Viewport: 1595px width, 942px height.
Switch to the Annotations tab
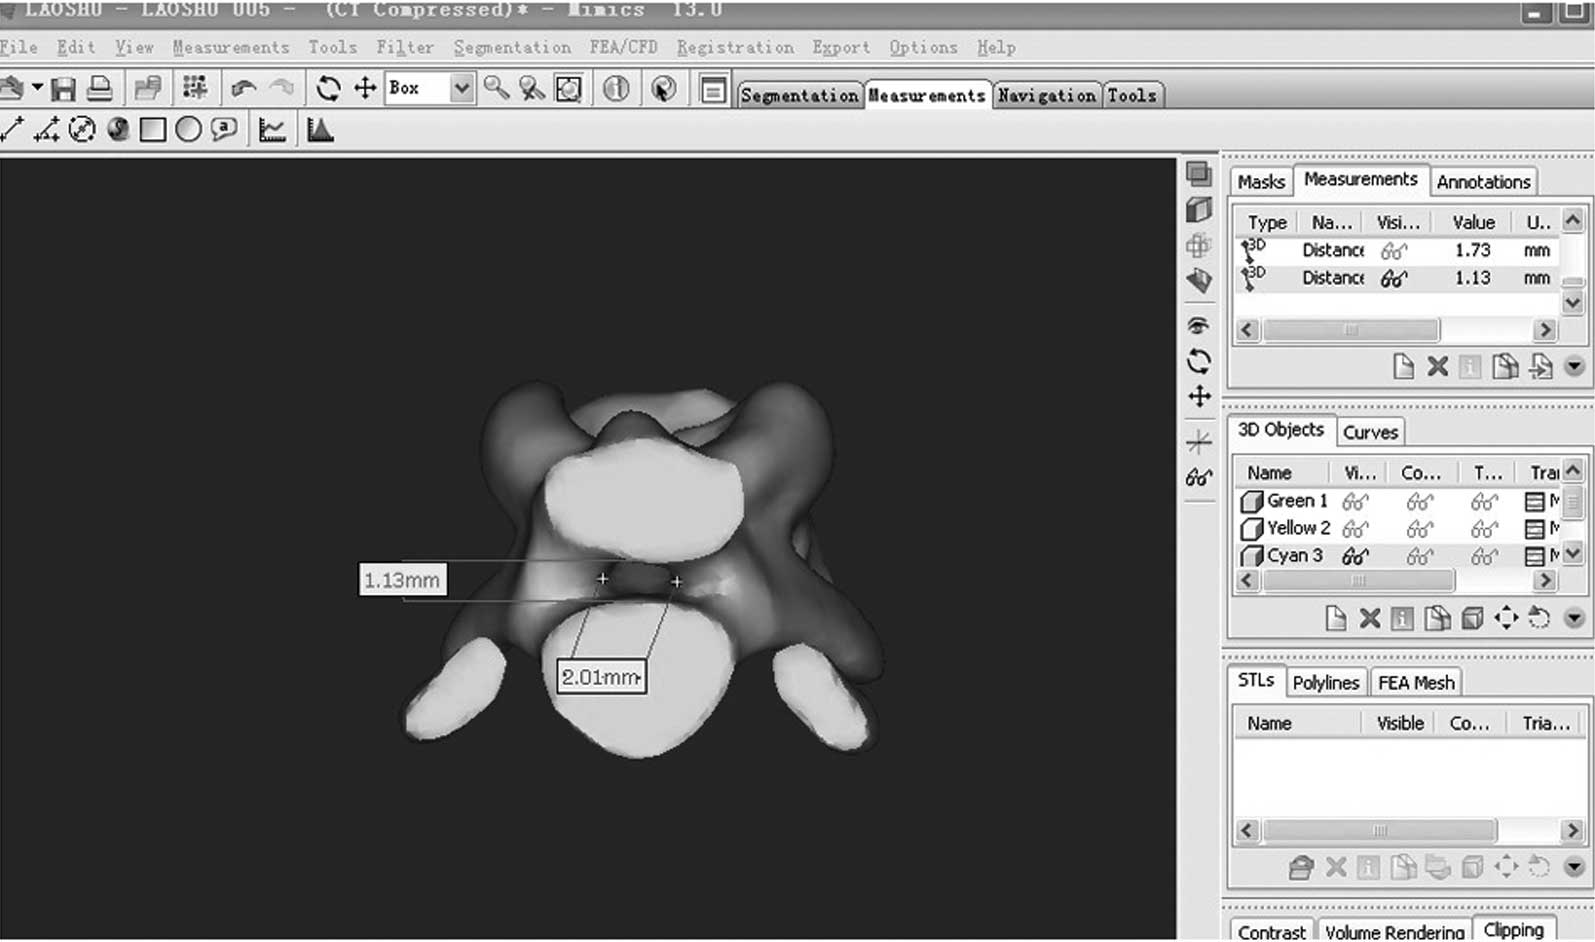click(x=1483, y=182)
